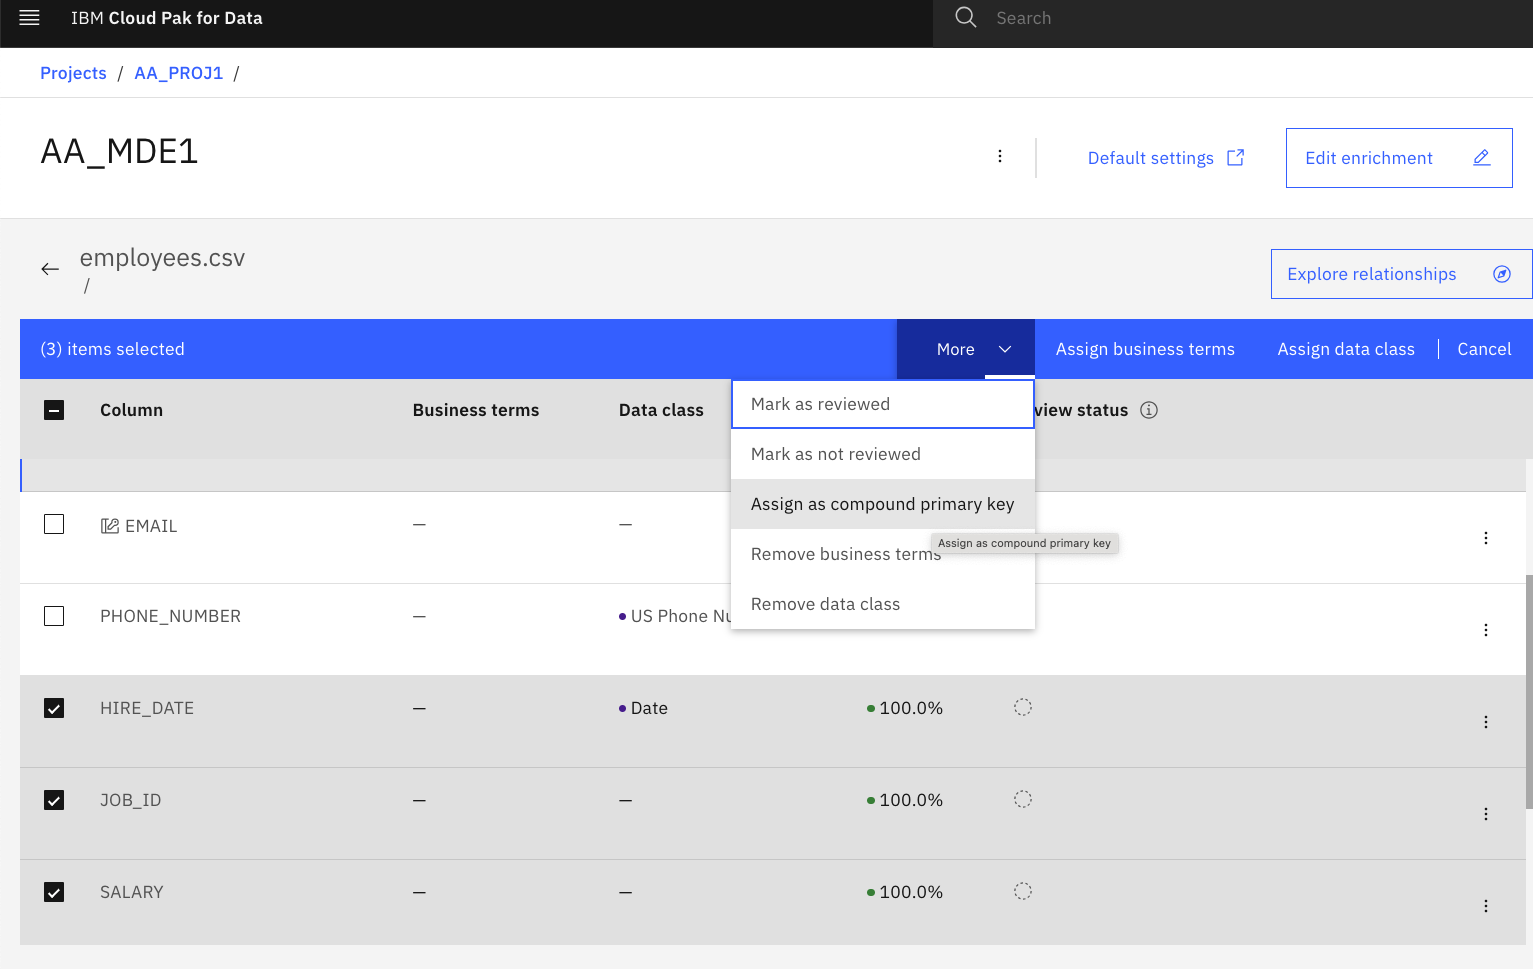Image resolution: width=1533 pixels, height=969 pixels.
Task: Check the EMAIL column checkbox
Action: (x=54, y=525)
